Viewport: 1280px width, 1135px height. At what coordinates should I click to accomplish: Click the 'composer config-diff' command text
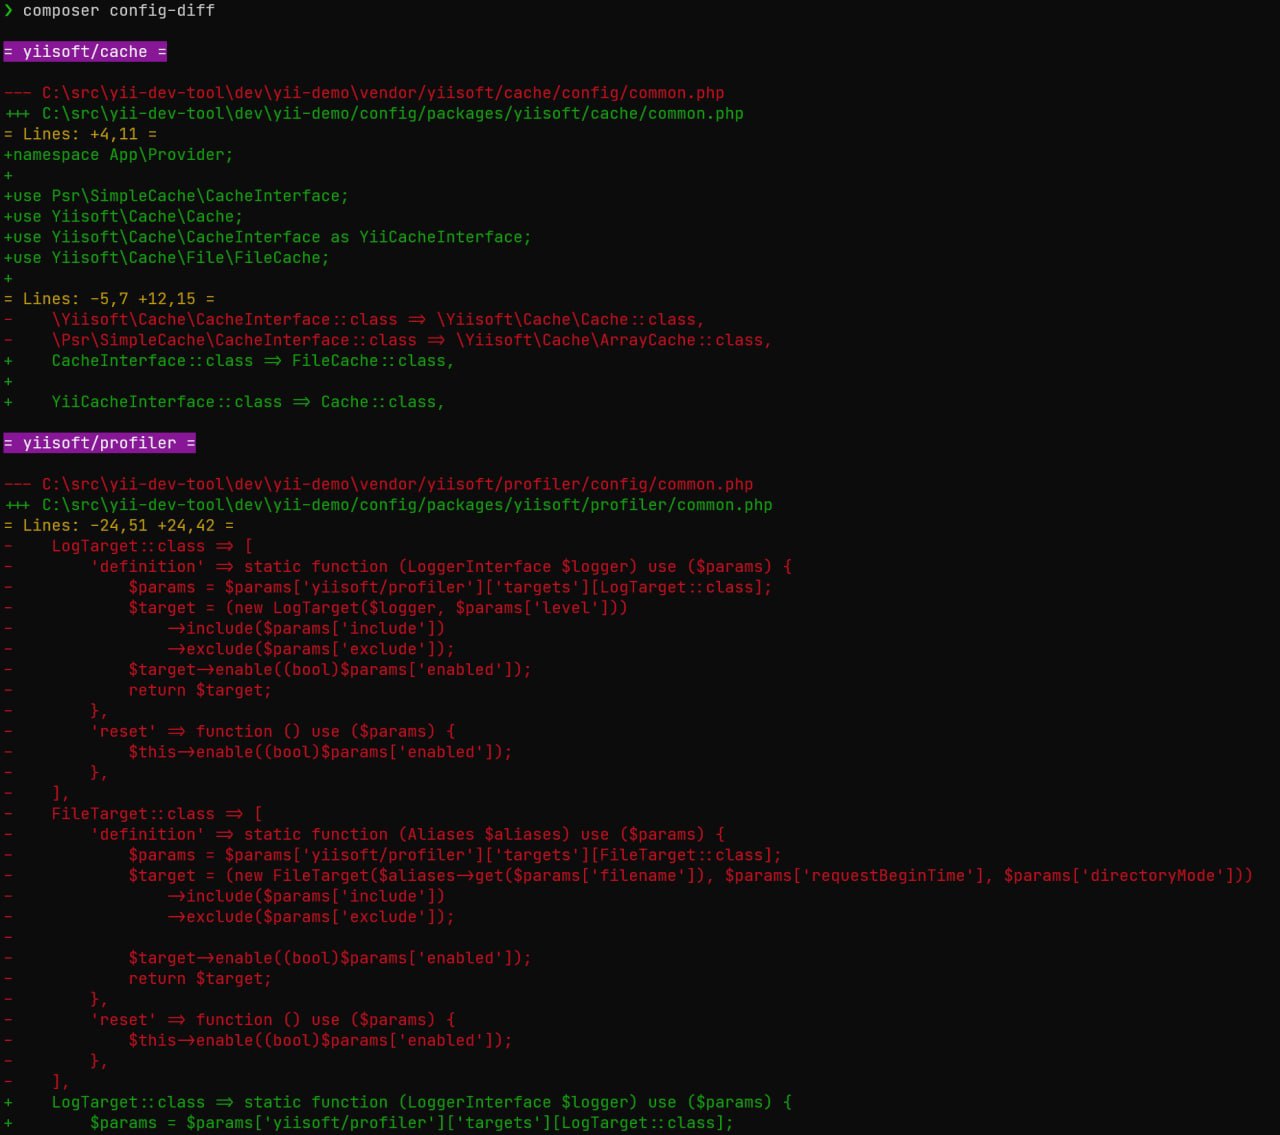118,10
